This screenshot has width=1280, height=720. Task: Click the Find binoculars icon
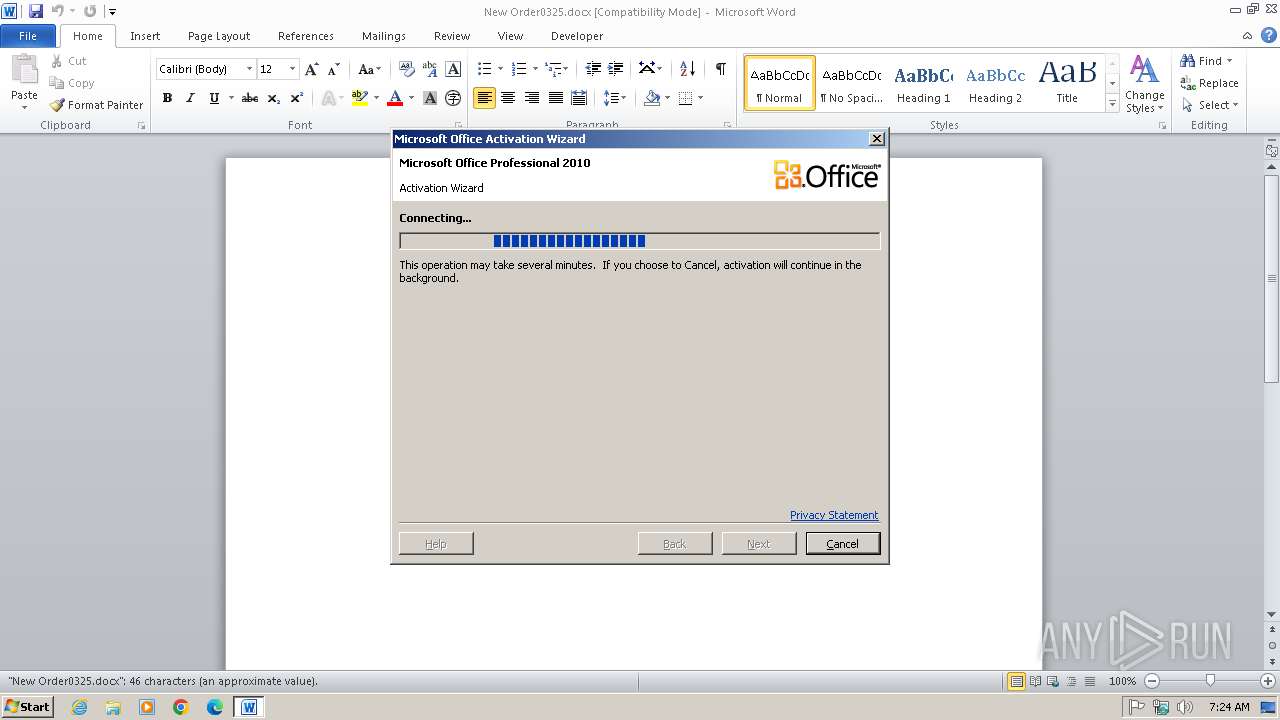coord(1188,61)
